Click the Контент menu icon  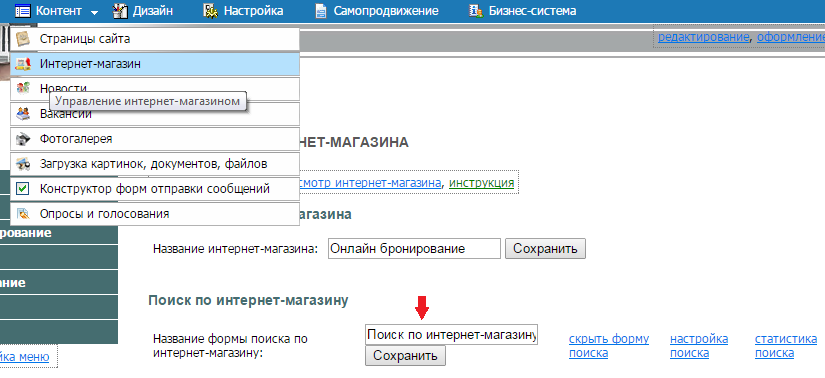point(23,11)
